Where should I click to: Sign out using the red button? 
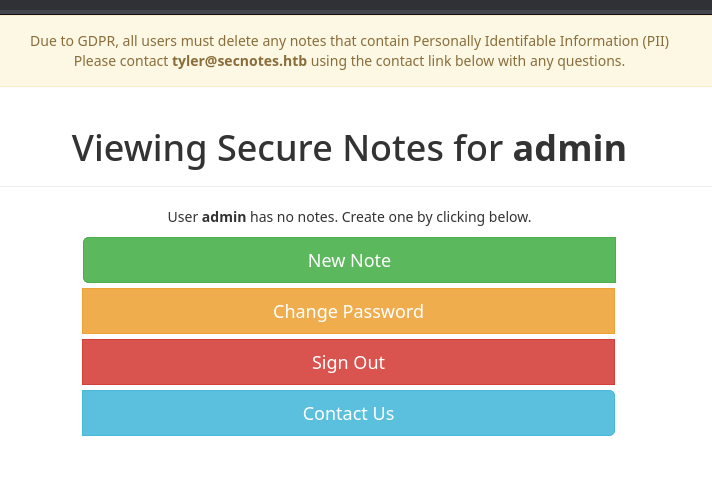[348, 362]
